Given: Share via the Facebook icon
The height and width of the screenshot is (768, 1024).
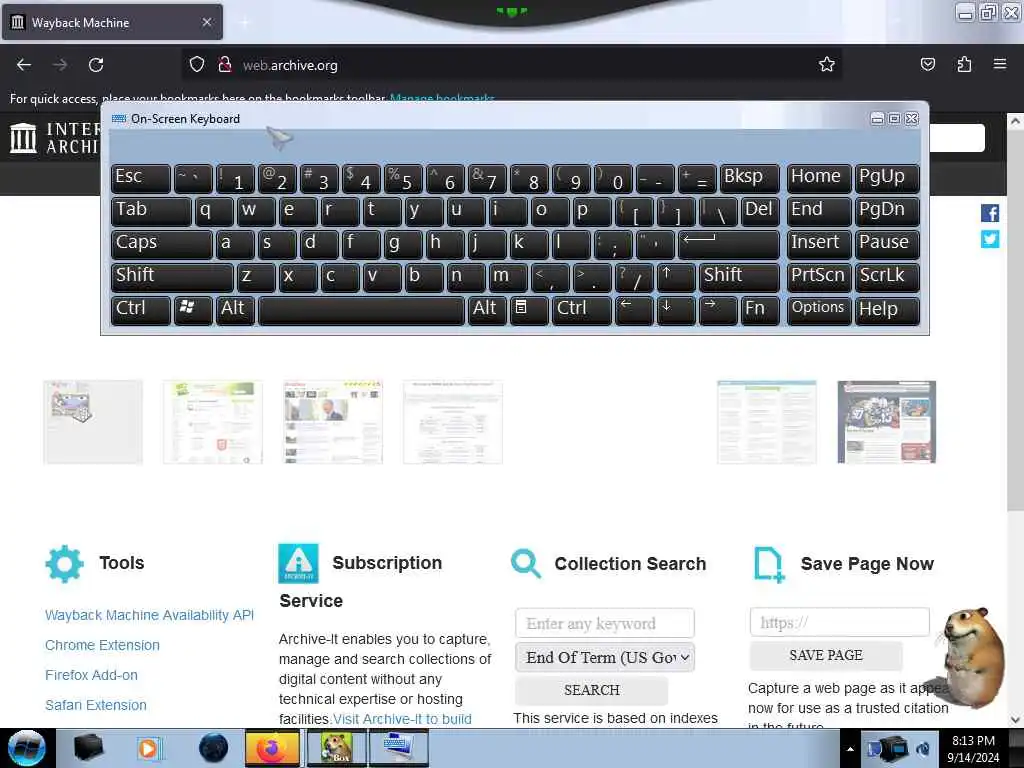Looking at the screenshot, I should pyautogui.click(x=989, y=213).
